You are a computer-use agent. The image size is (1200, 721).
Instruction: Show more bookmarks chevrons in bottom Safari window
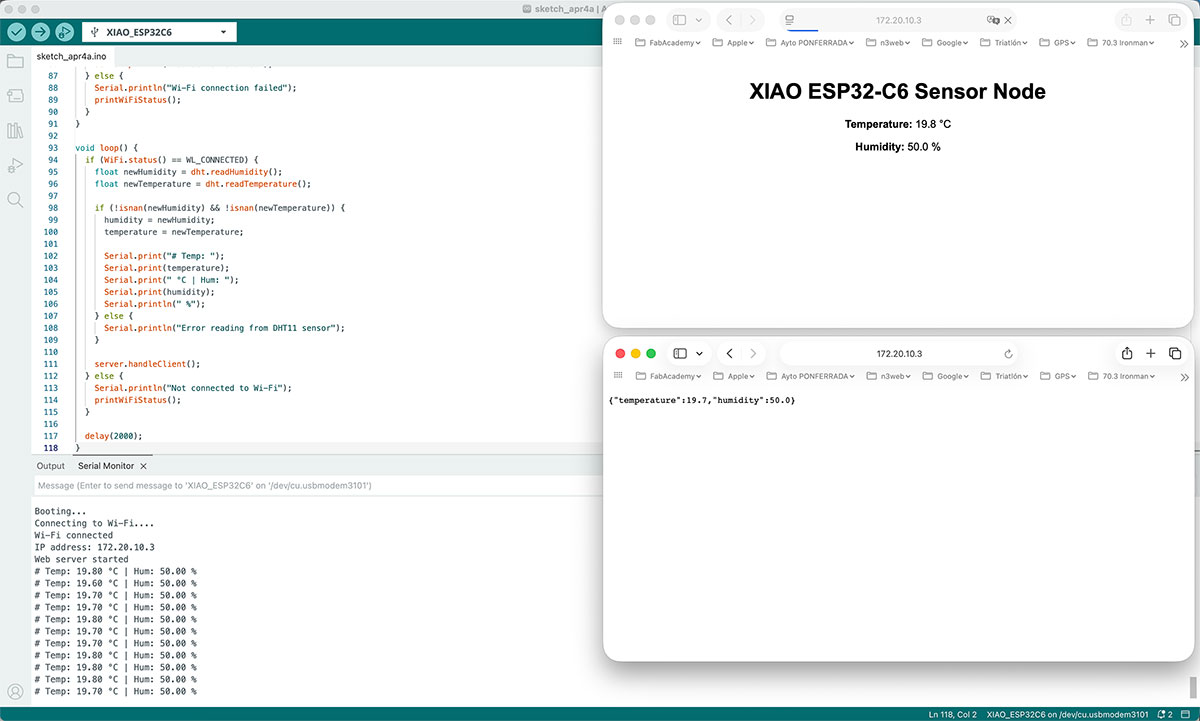pos(1184,376)
